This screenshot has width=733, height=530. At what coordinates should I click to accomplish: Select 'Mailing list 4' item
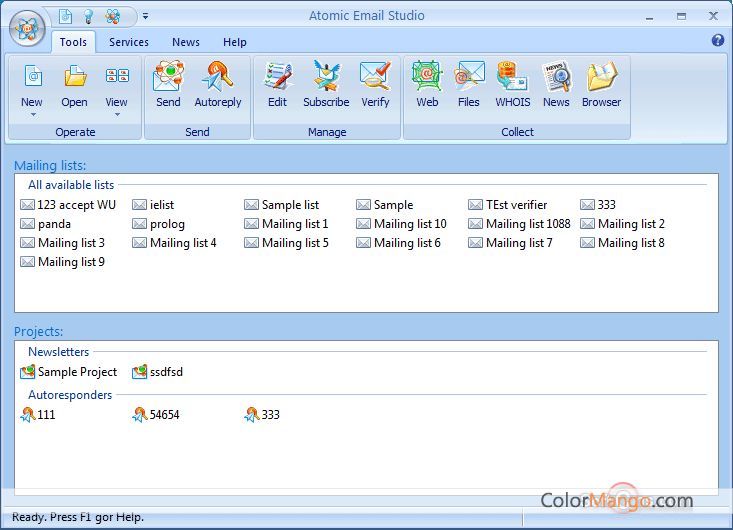pos(174,243)
